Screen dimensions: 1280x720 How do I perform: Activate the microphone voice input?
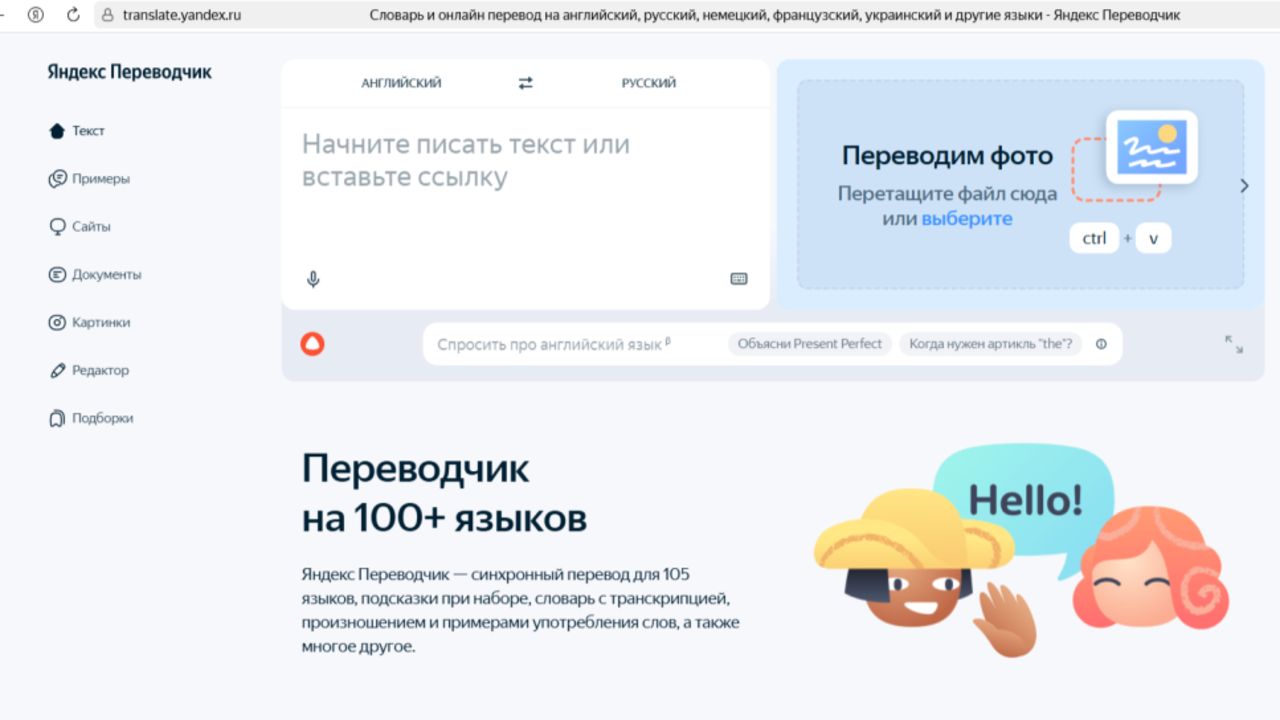(313, 279)
